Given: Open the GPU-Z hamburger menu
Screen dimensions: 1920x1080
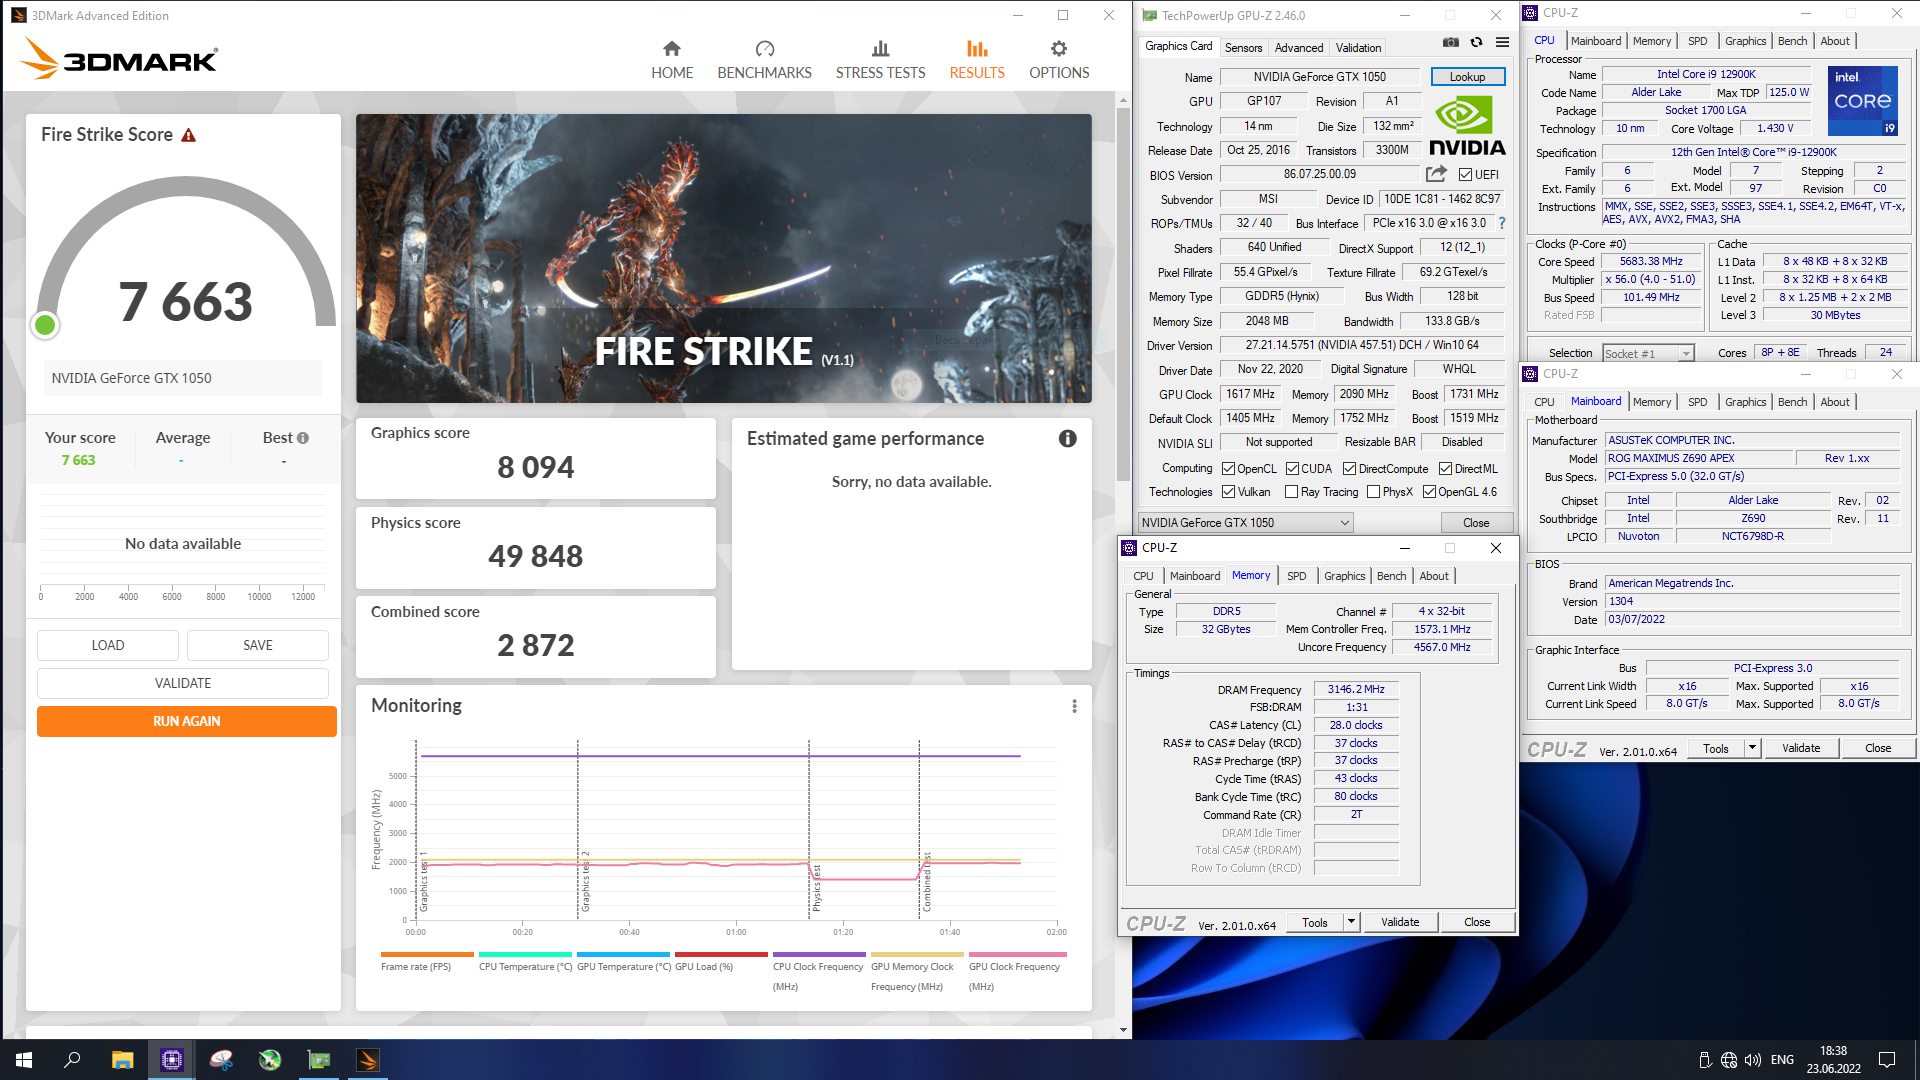Looking at the screenshot, I should (x=1503, y=42).
